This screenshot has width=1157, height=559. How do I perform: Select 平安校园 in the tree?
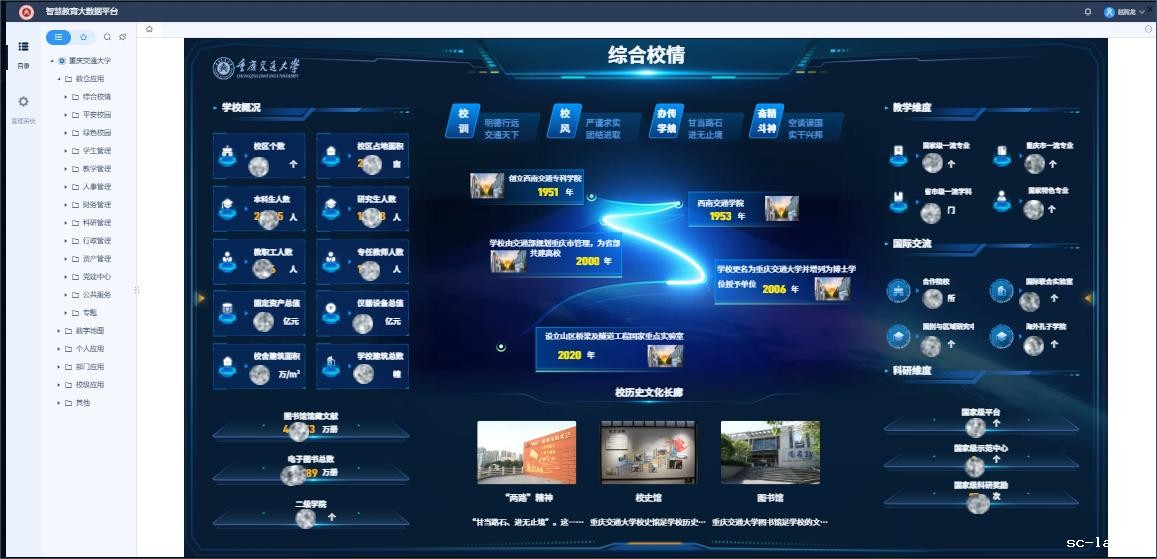coord(96,115)
